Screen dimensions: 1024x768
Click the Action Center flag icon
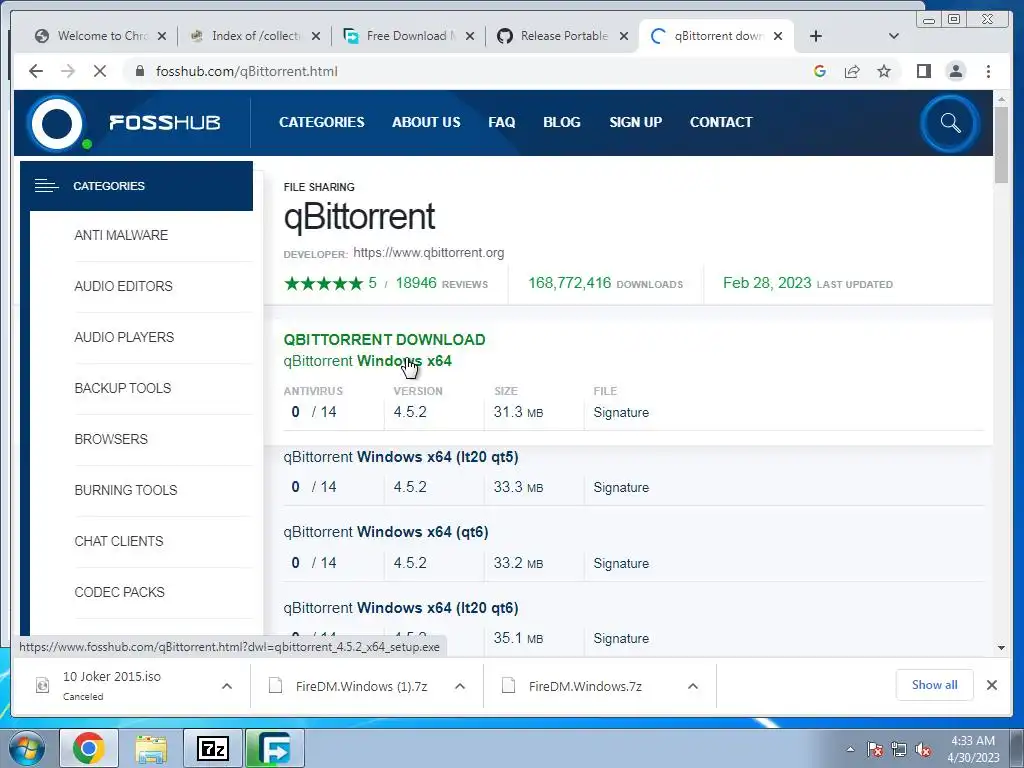point(875,749)
